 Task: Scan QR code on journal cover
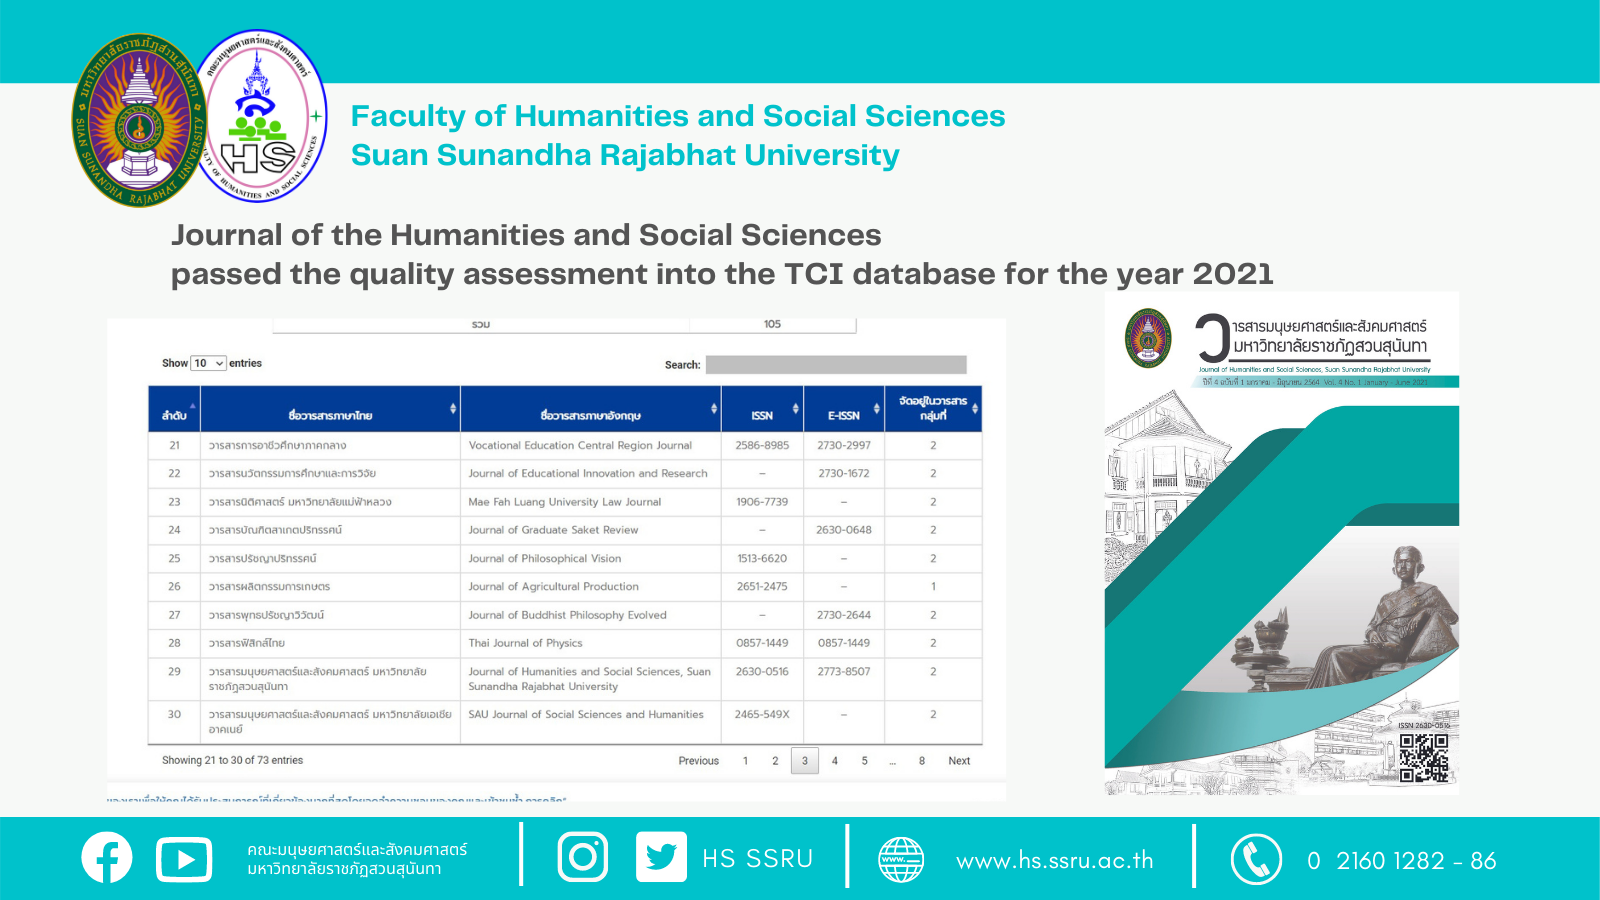coord(1424,758)
